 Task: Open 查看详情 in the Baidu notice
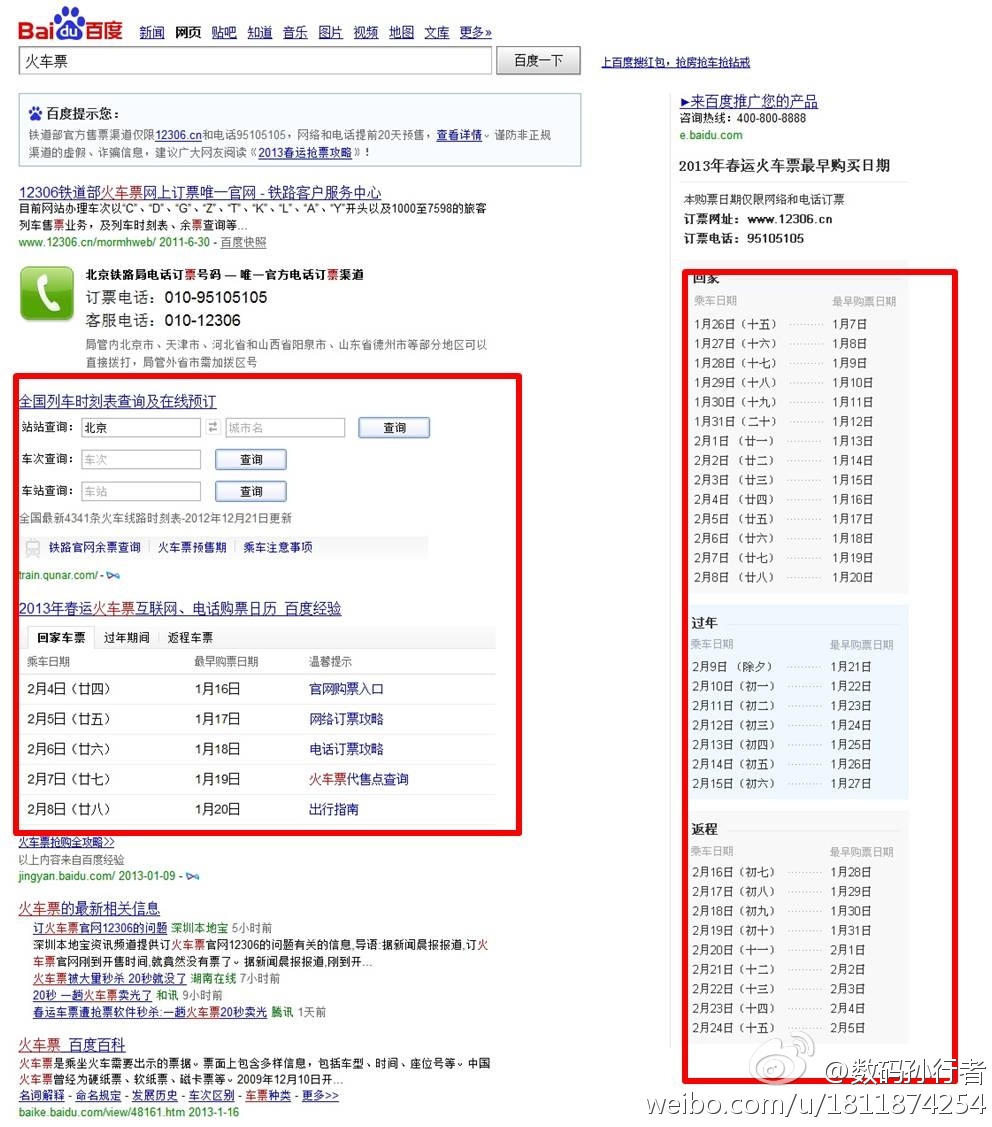click(459, 135)
